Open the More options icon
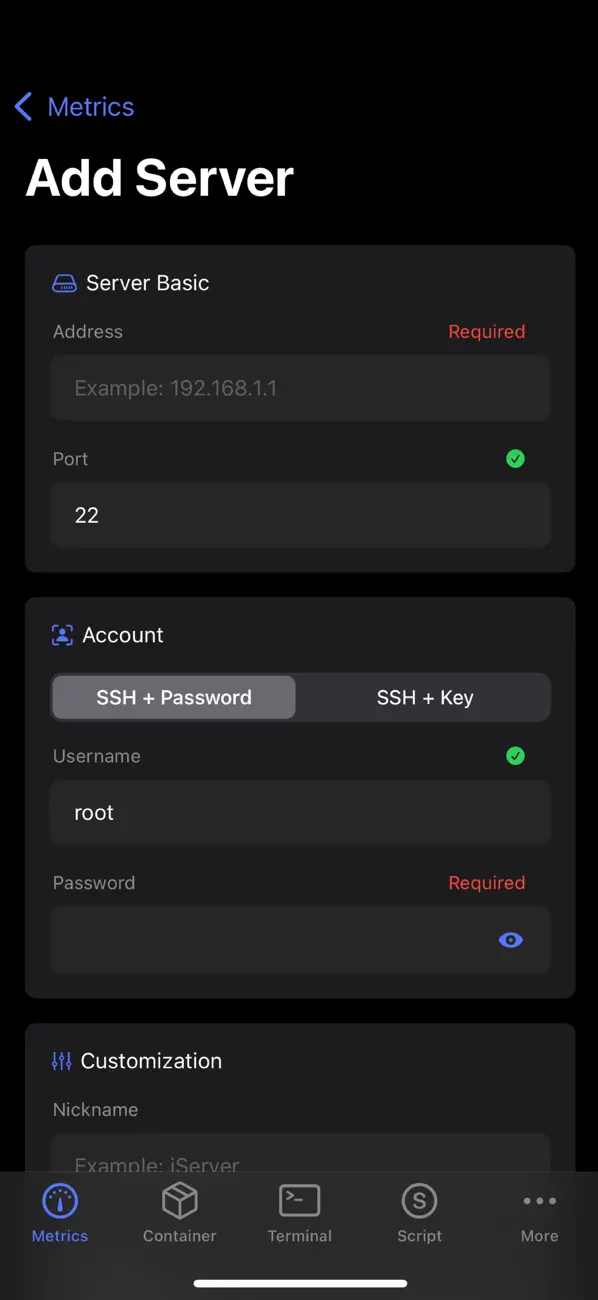This screenshot has height=1300, width=598. (x=539, y=1200)
